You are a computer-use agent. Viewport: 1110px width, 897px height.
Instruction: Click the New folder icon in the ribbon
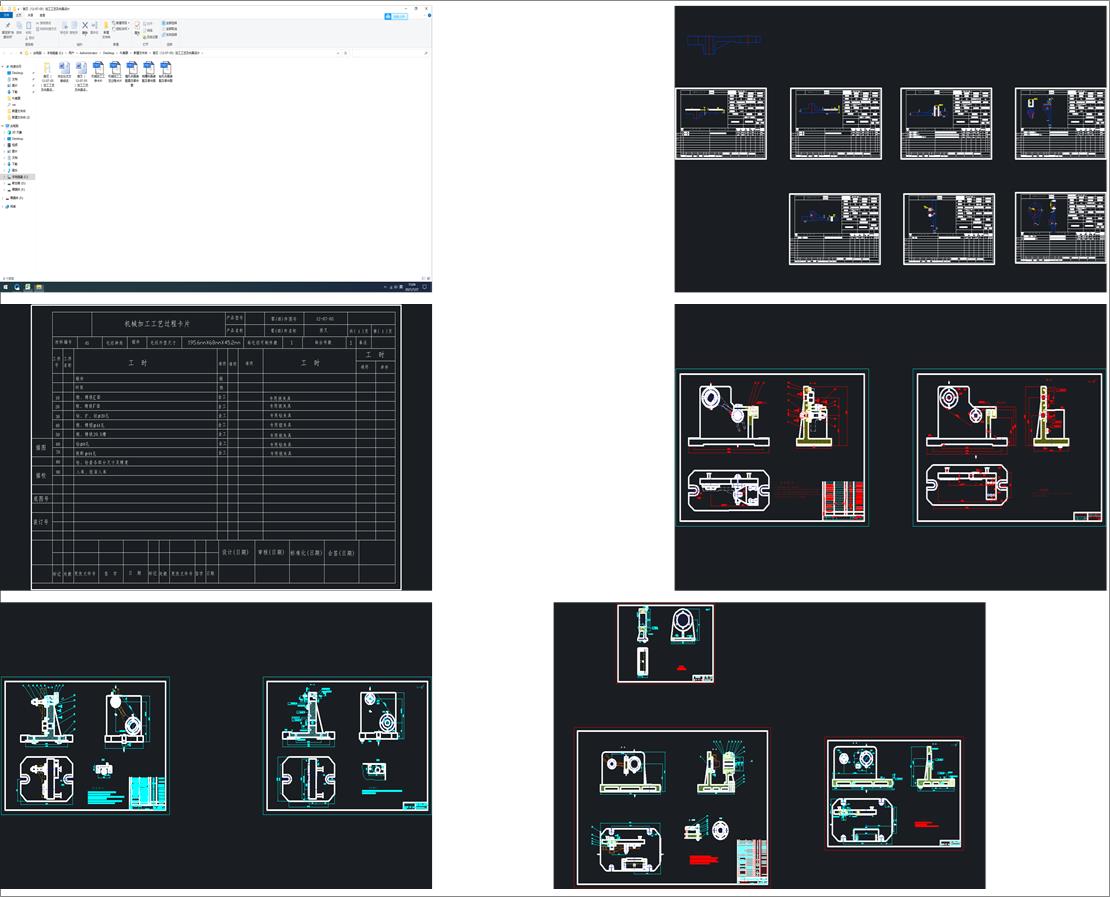pos(106,29)
